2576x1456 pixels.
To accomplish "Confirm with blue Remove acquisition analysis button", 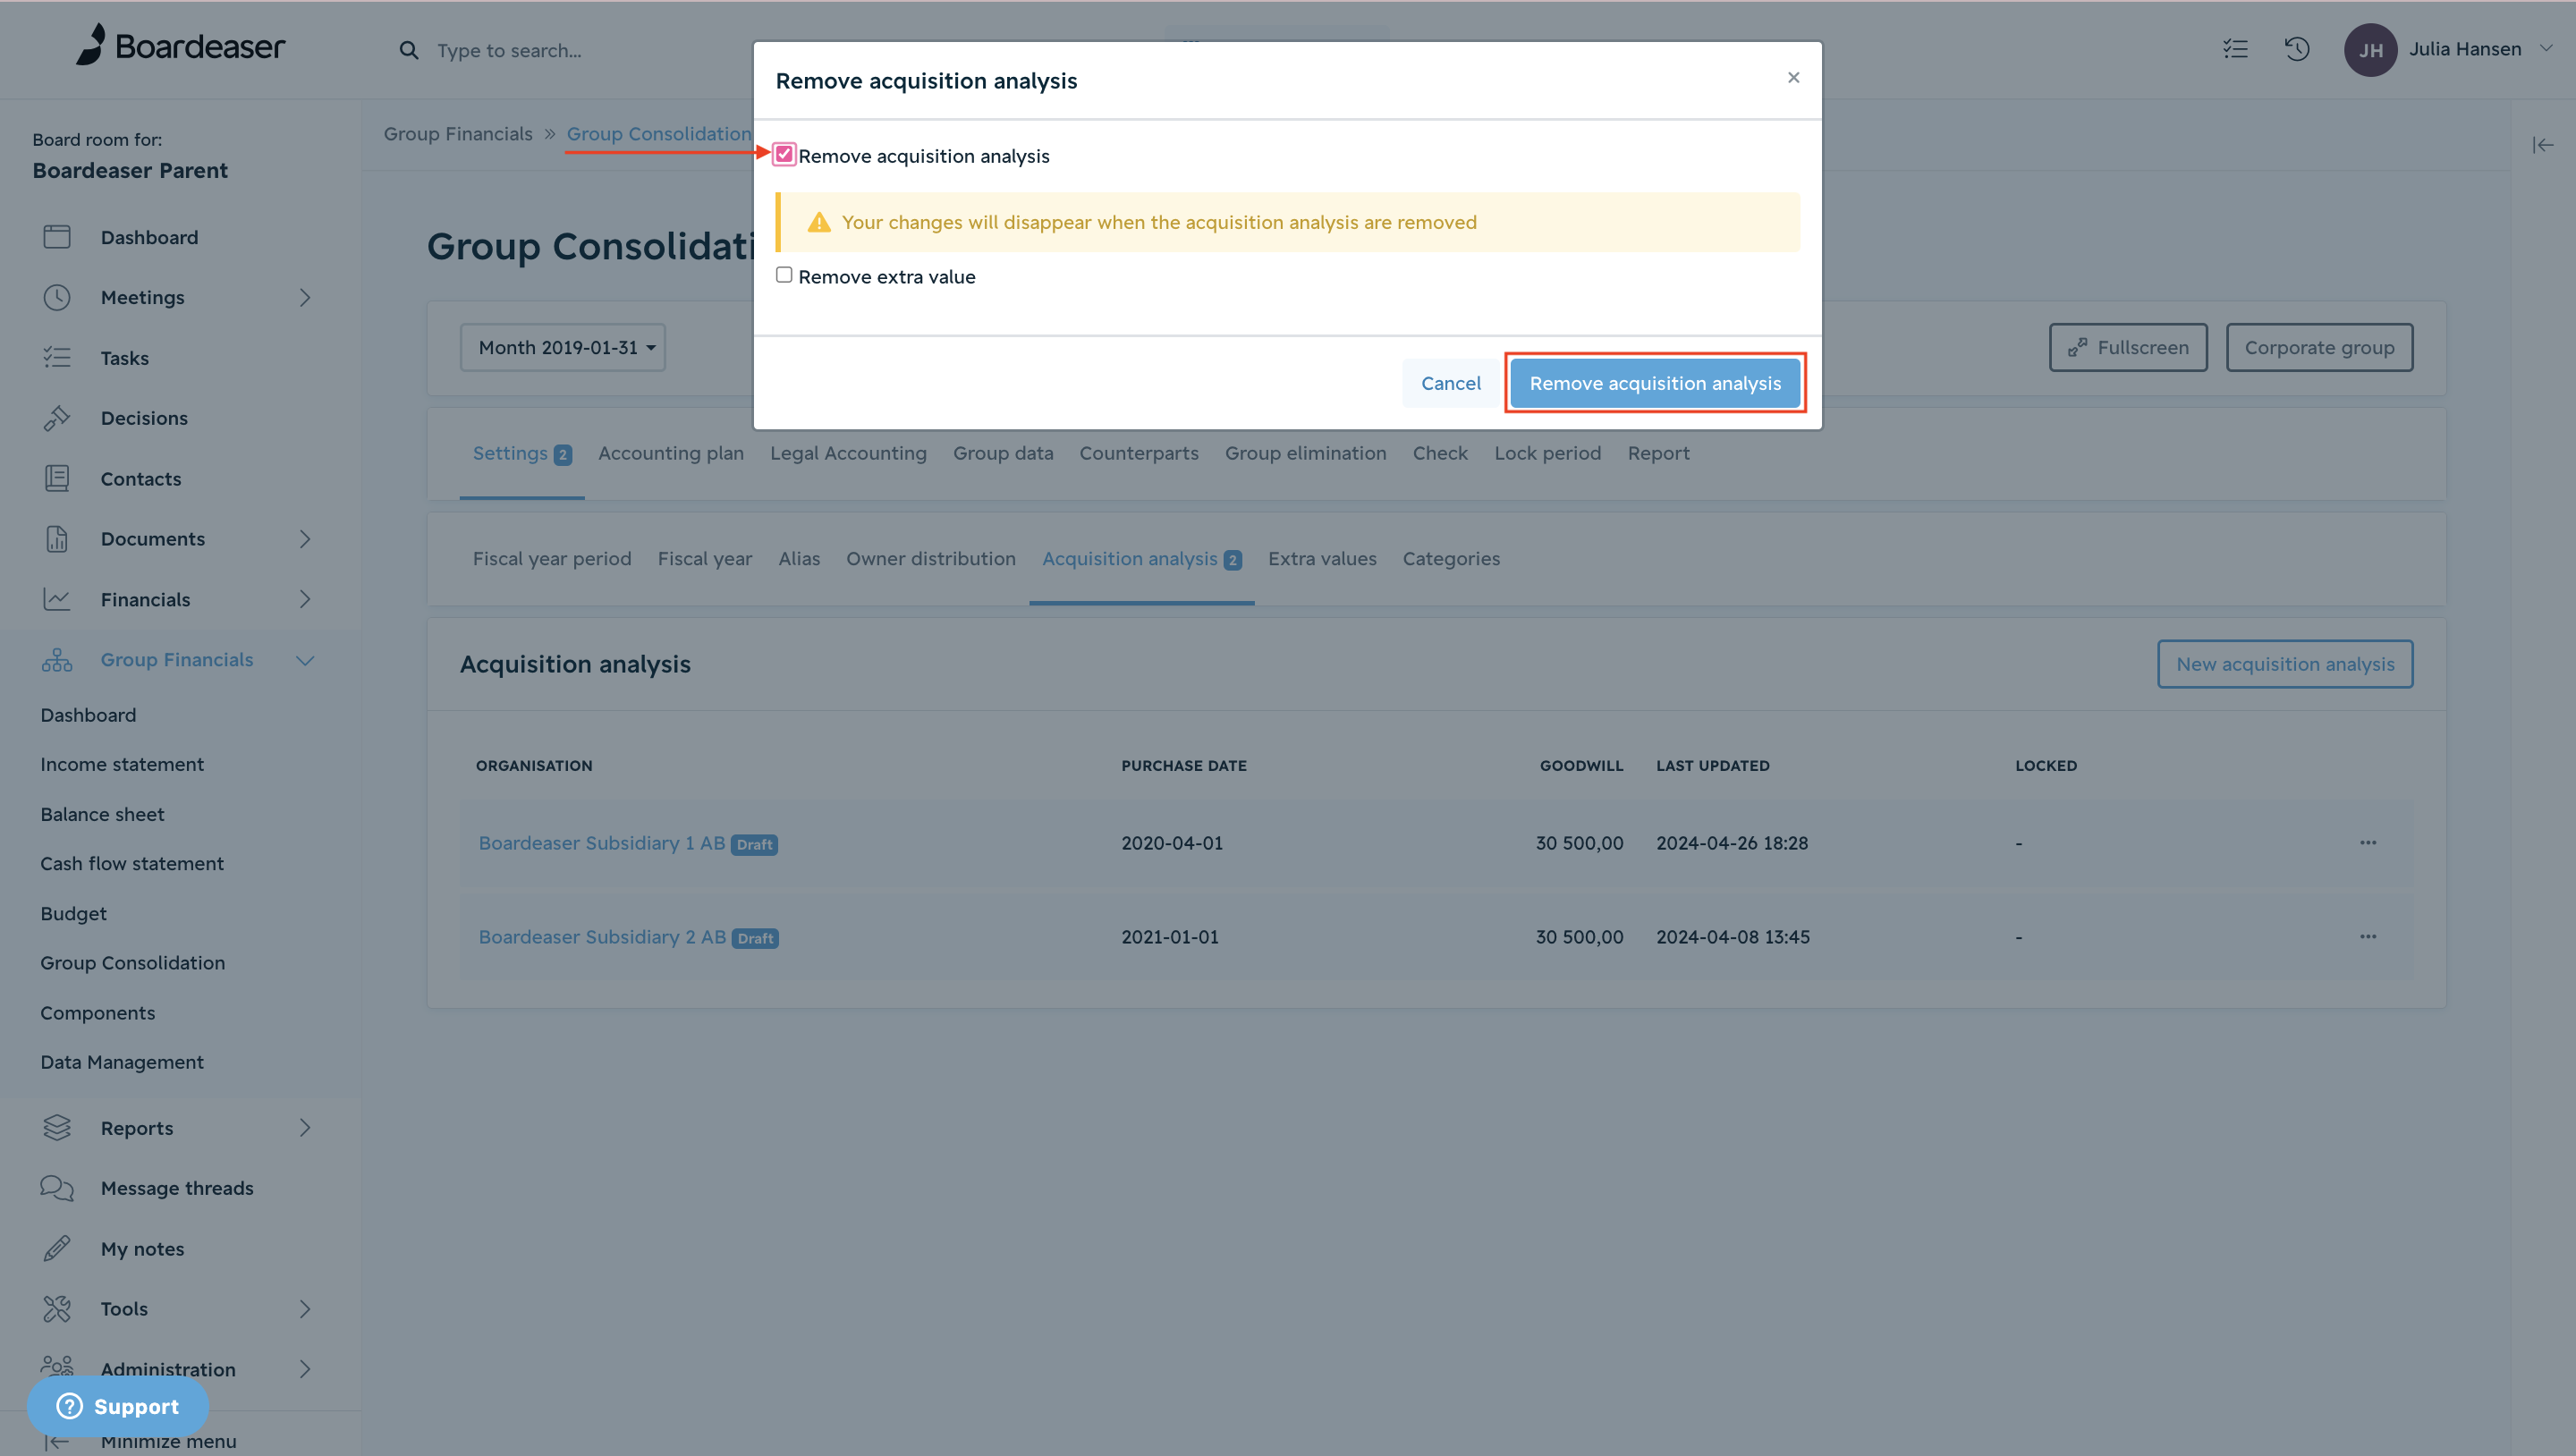I will tap(1655, 383).
